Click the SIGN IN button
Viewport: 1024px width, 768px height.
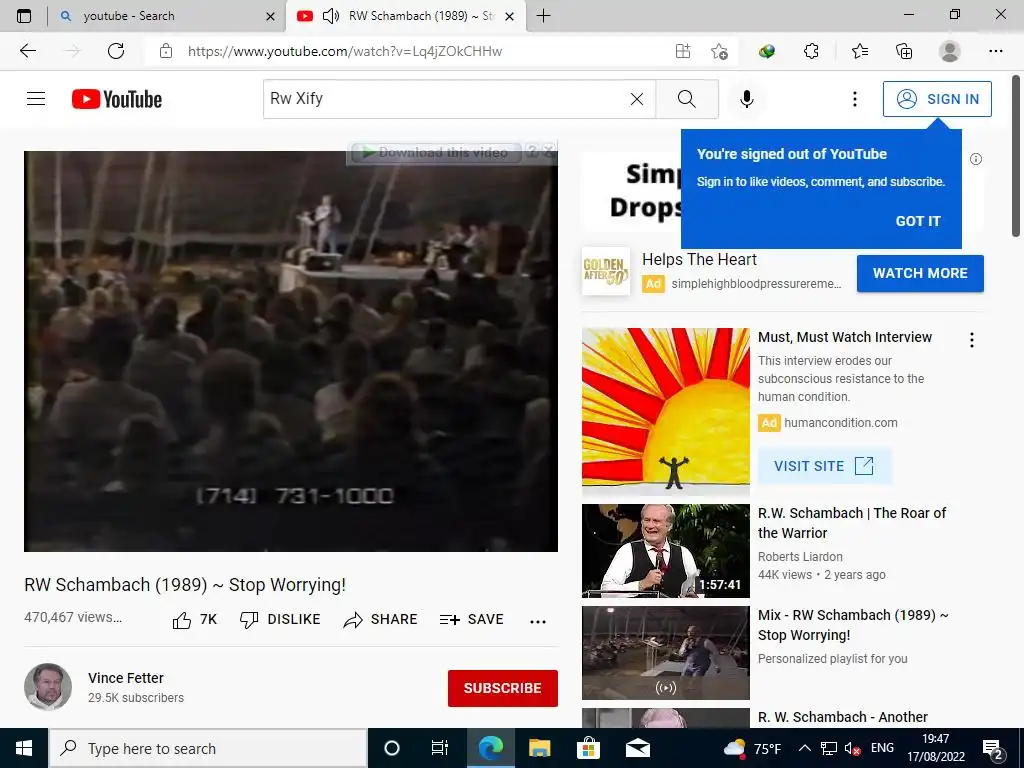click(937, 99)
